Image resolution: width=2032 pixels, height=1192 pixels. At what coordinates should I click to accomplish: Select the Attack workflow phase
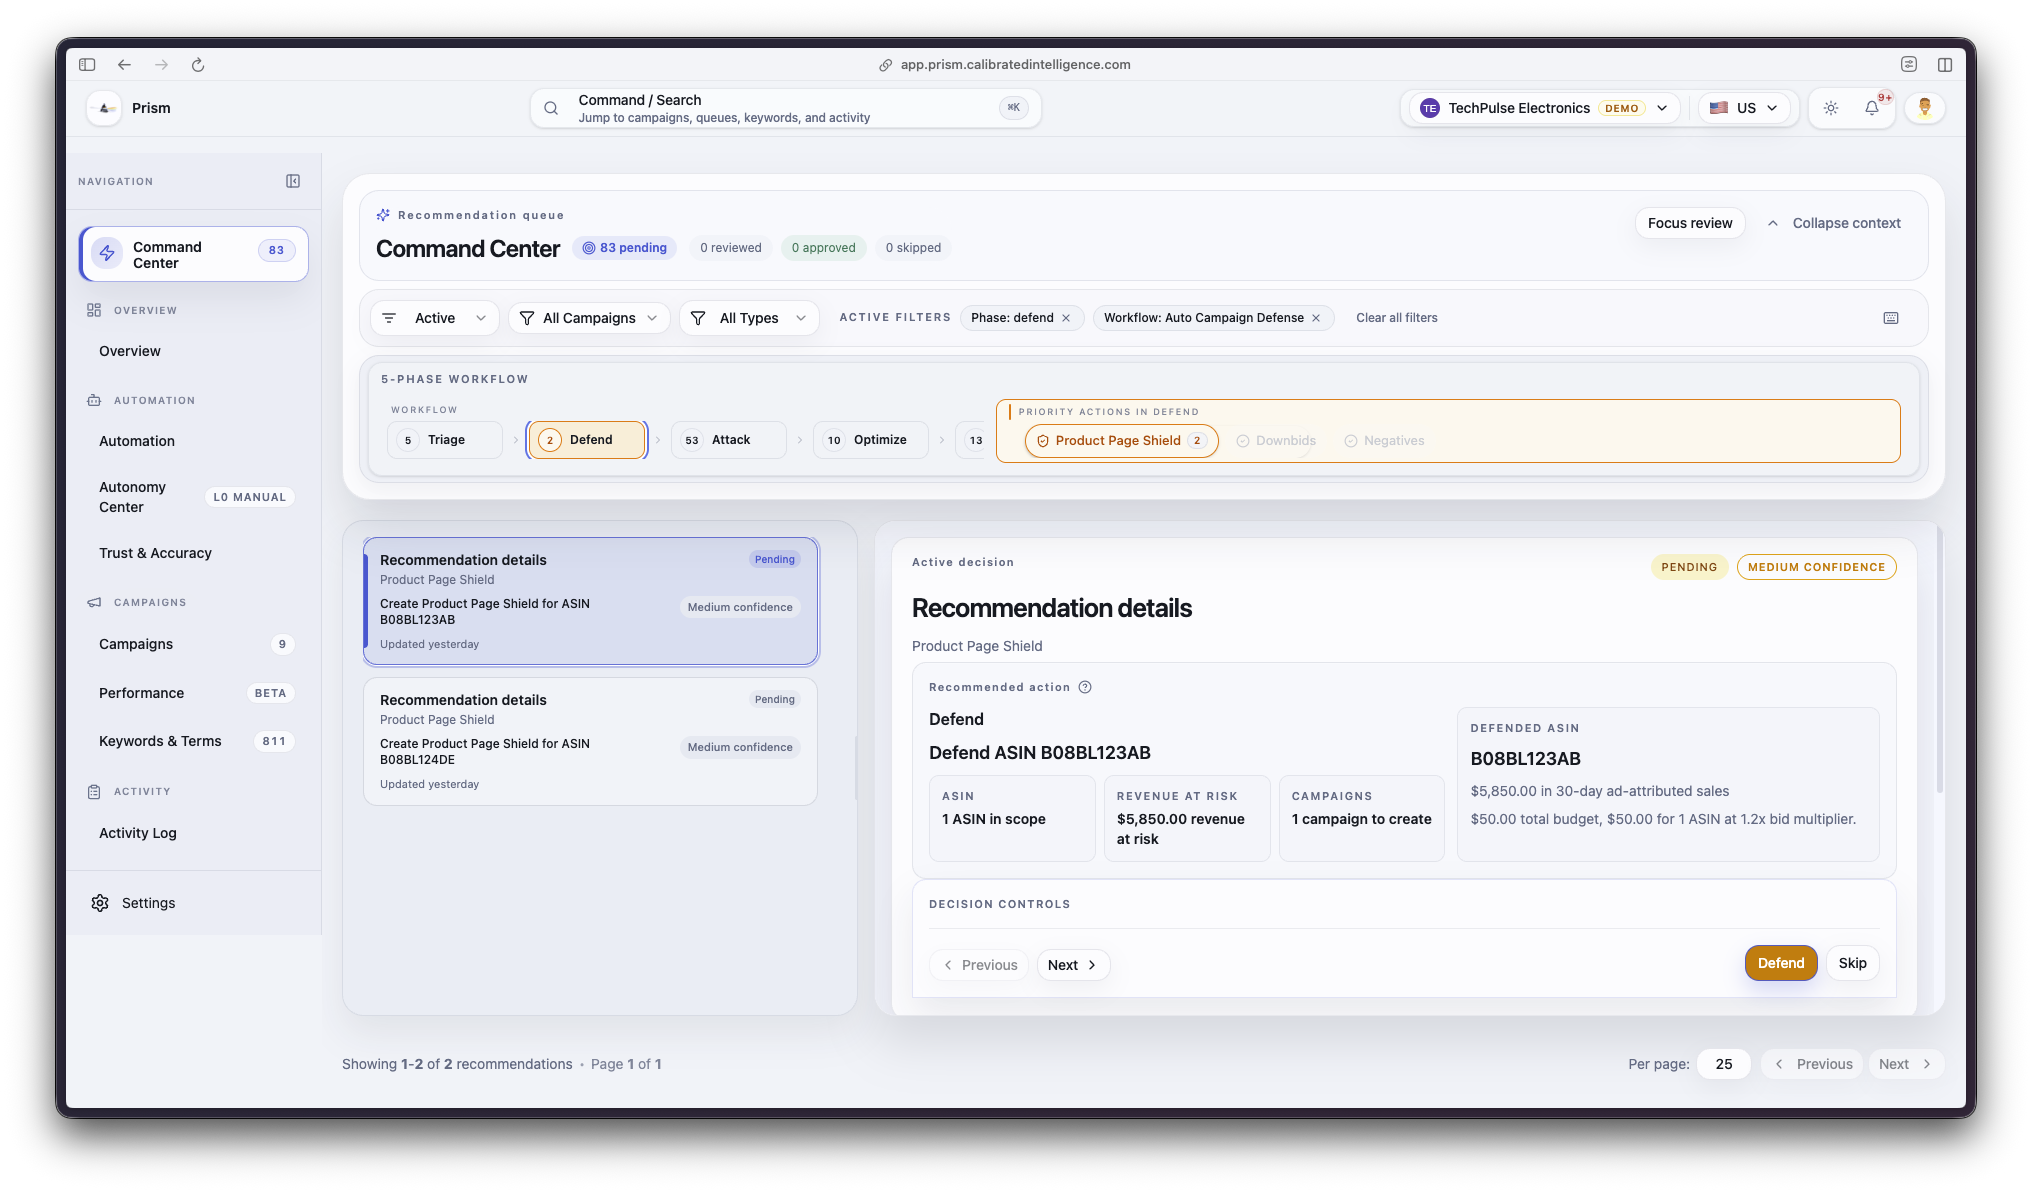(729, 440)
